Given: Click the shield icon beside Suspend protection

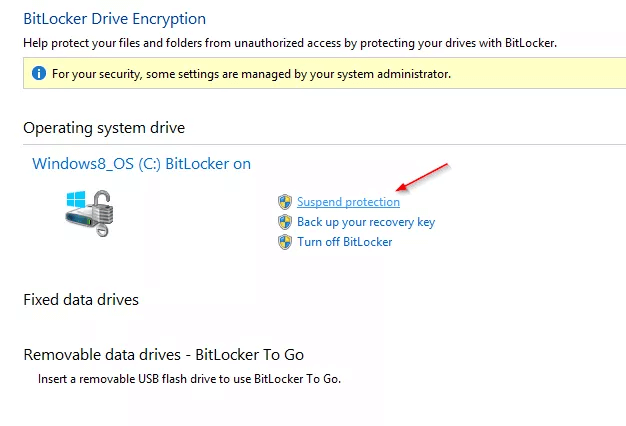Looking at the screenshot, I should (x=285, y=202).
